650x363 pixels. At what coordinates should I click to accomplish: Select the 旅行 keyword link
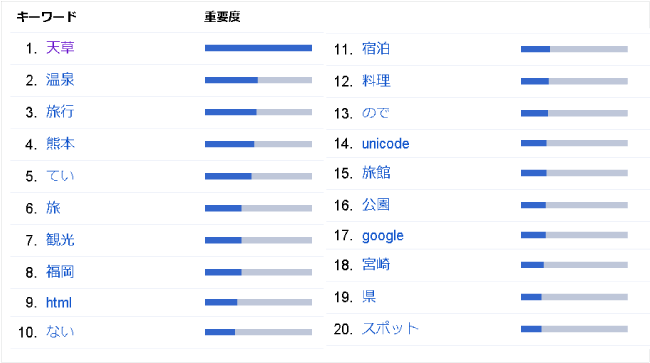point(60,112)
